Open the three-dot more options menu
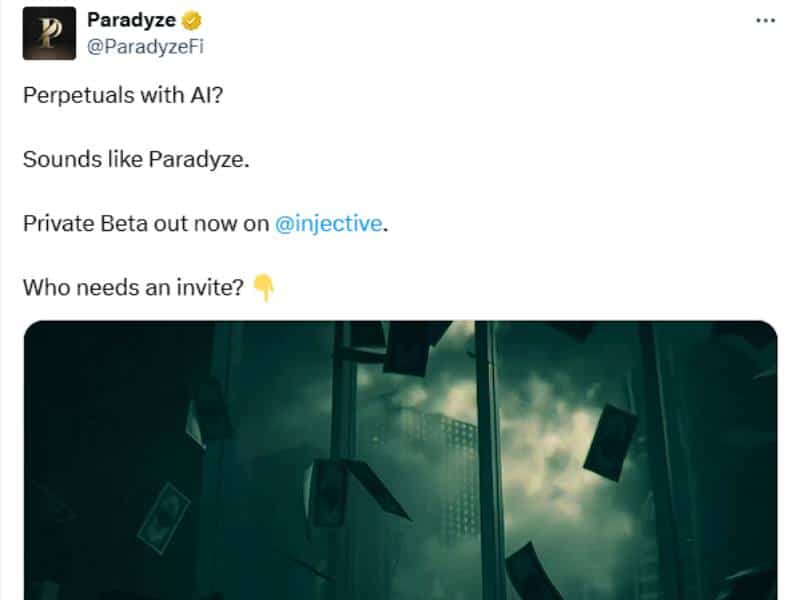 tap(765, 20)
